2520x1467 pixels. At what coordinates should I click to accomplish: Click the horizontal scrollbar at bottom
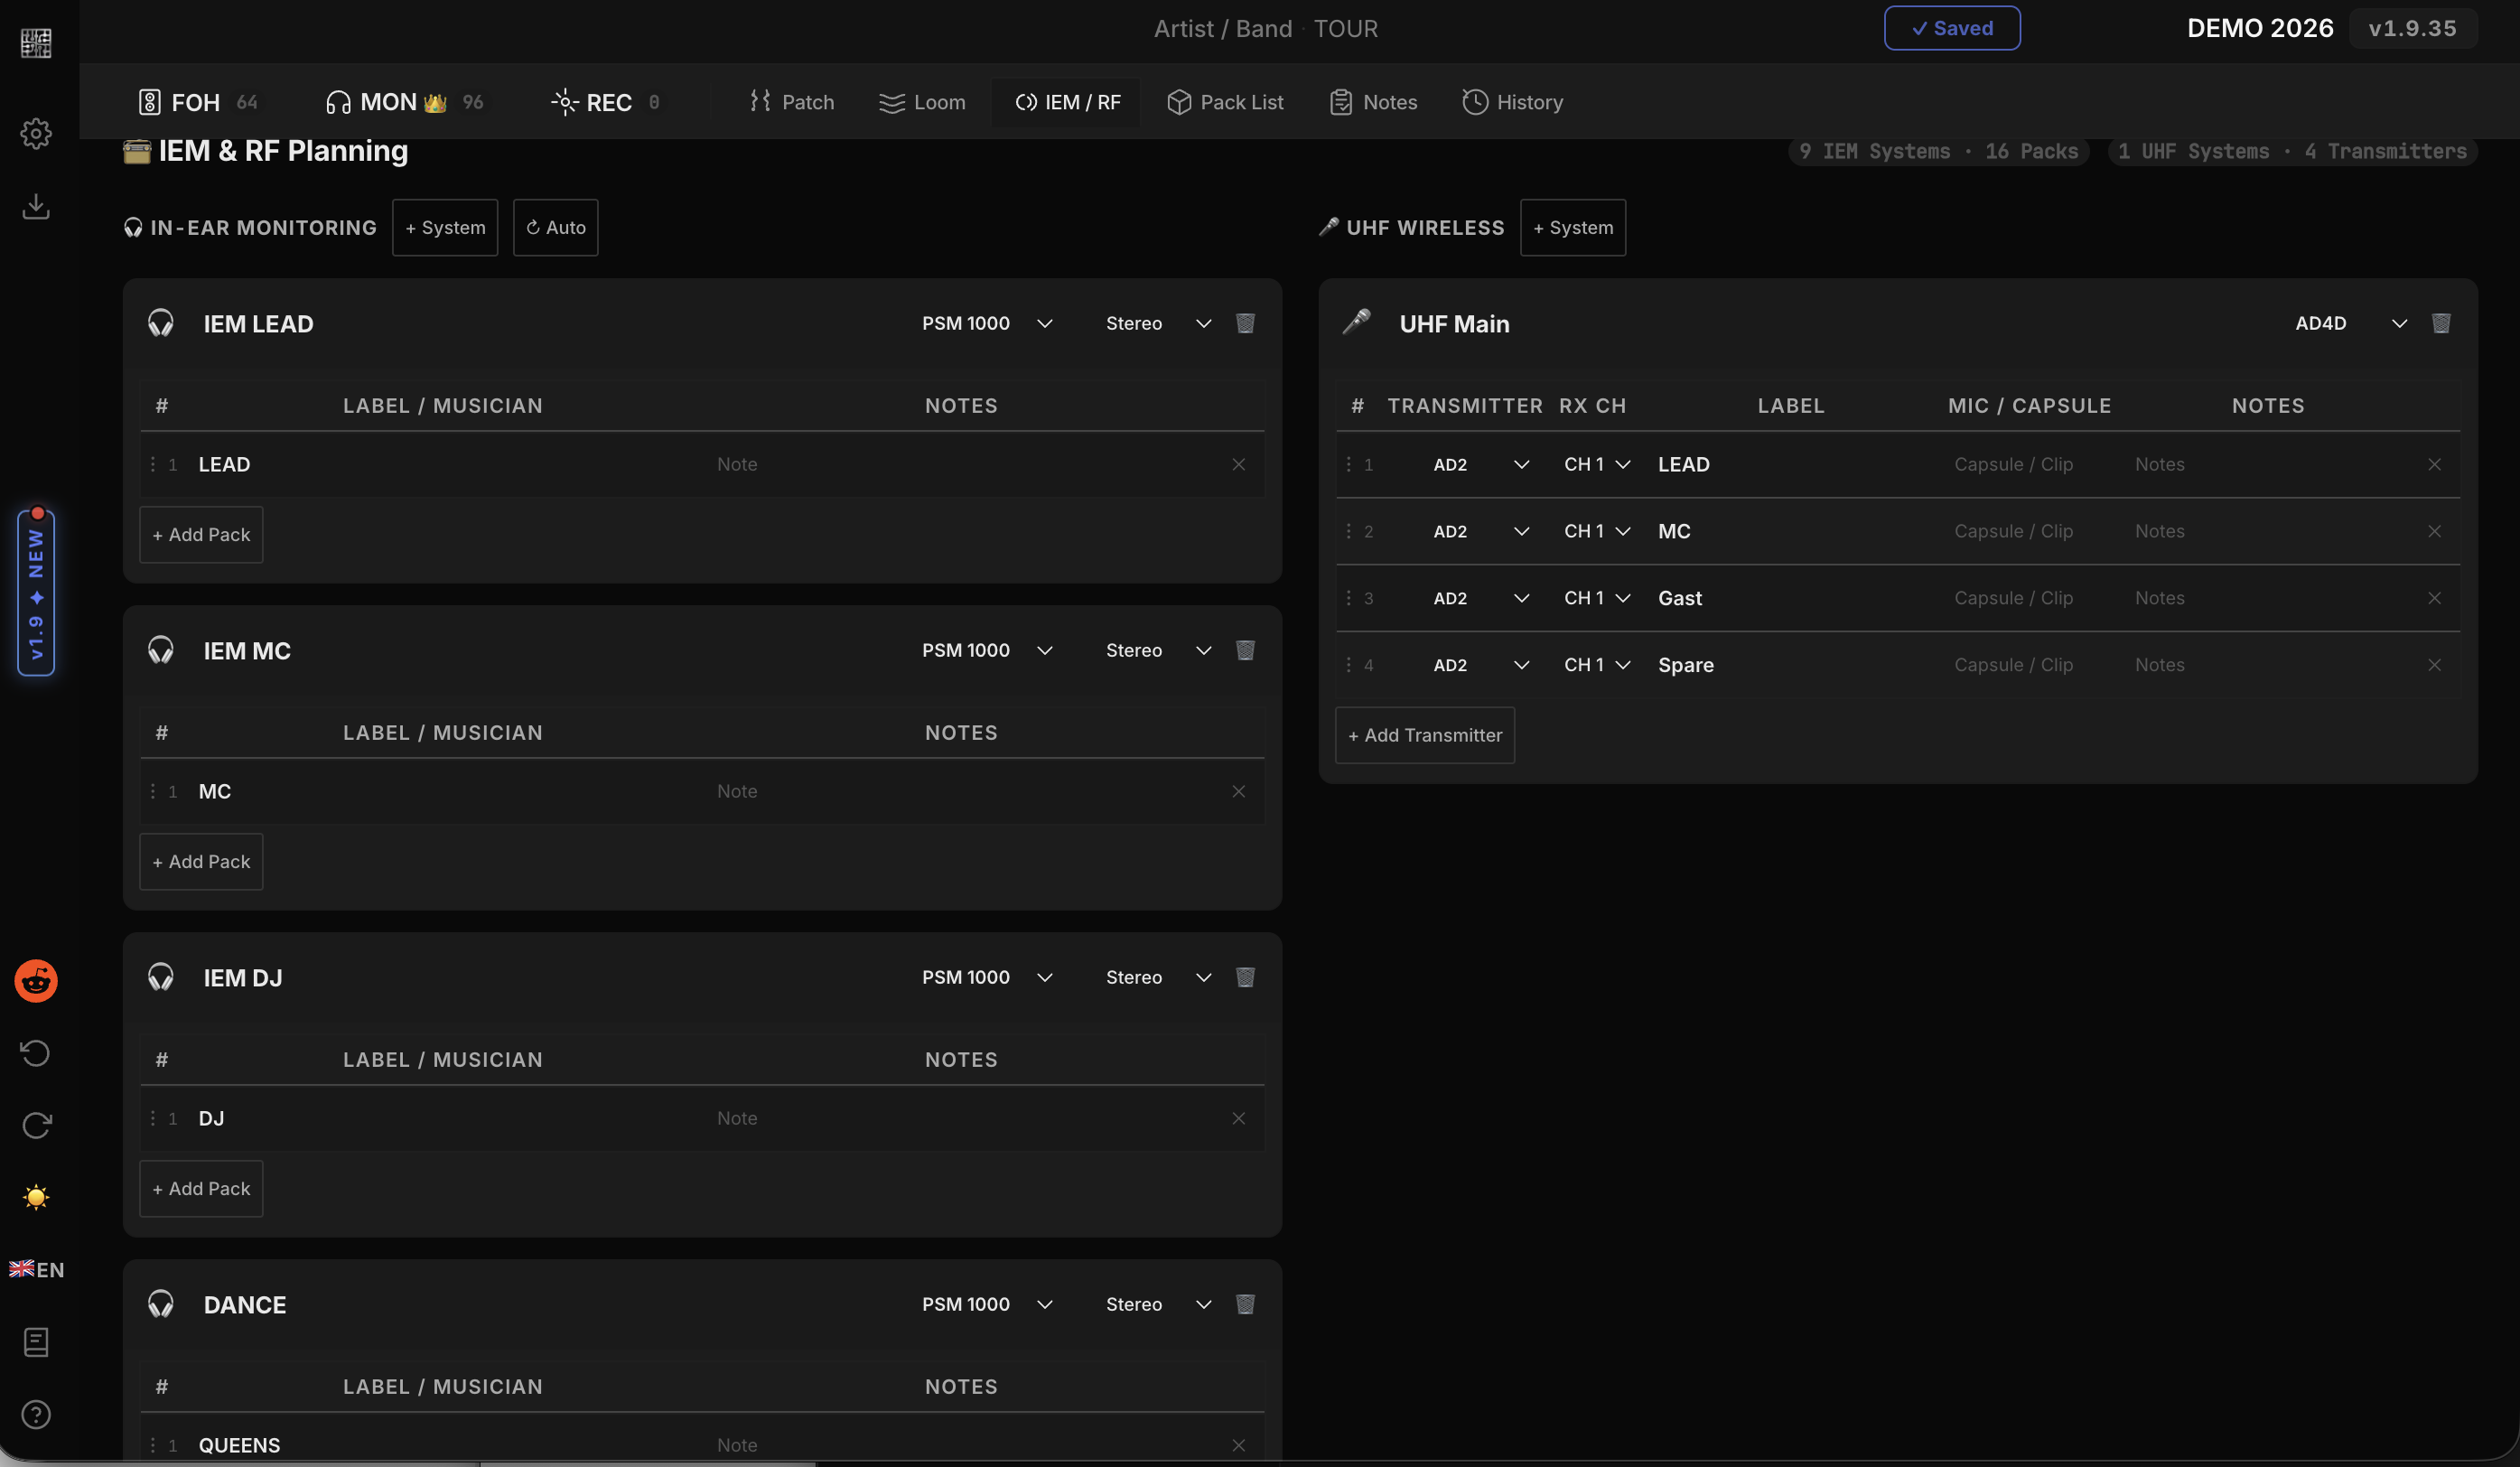(x=647, y=1463)
